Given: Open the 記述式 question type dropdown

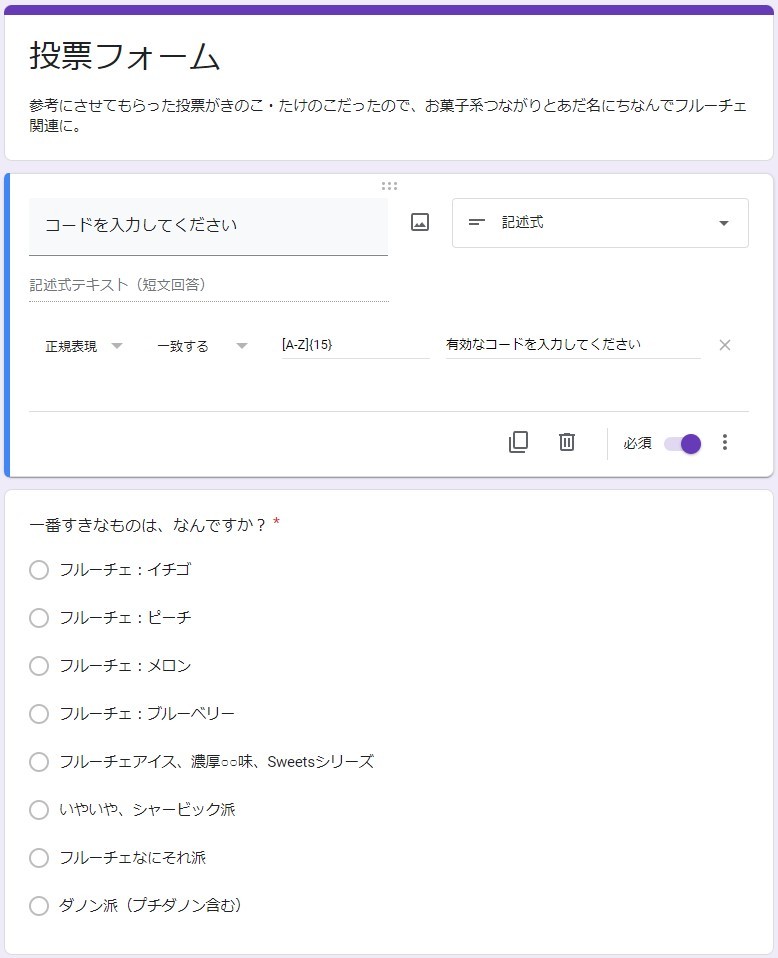Looking at the screenshot, I should (600, 223).
